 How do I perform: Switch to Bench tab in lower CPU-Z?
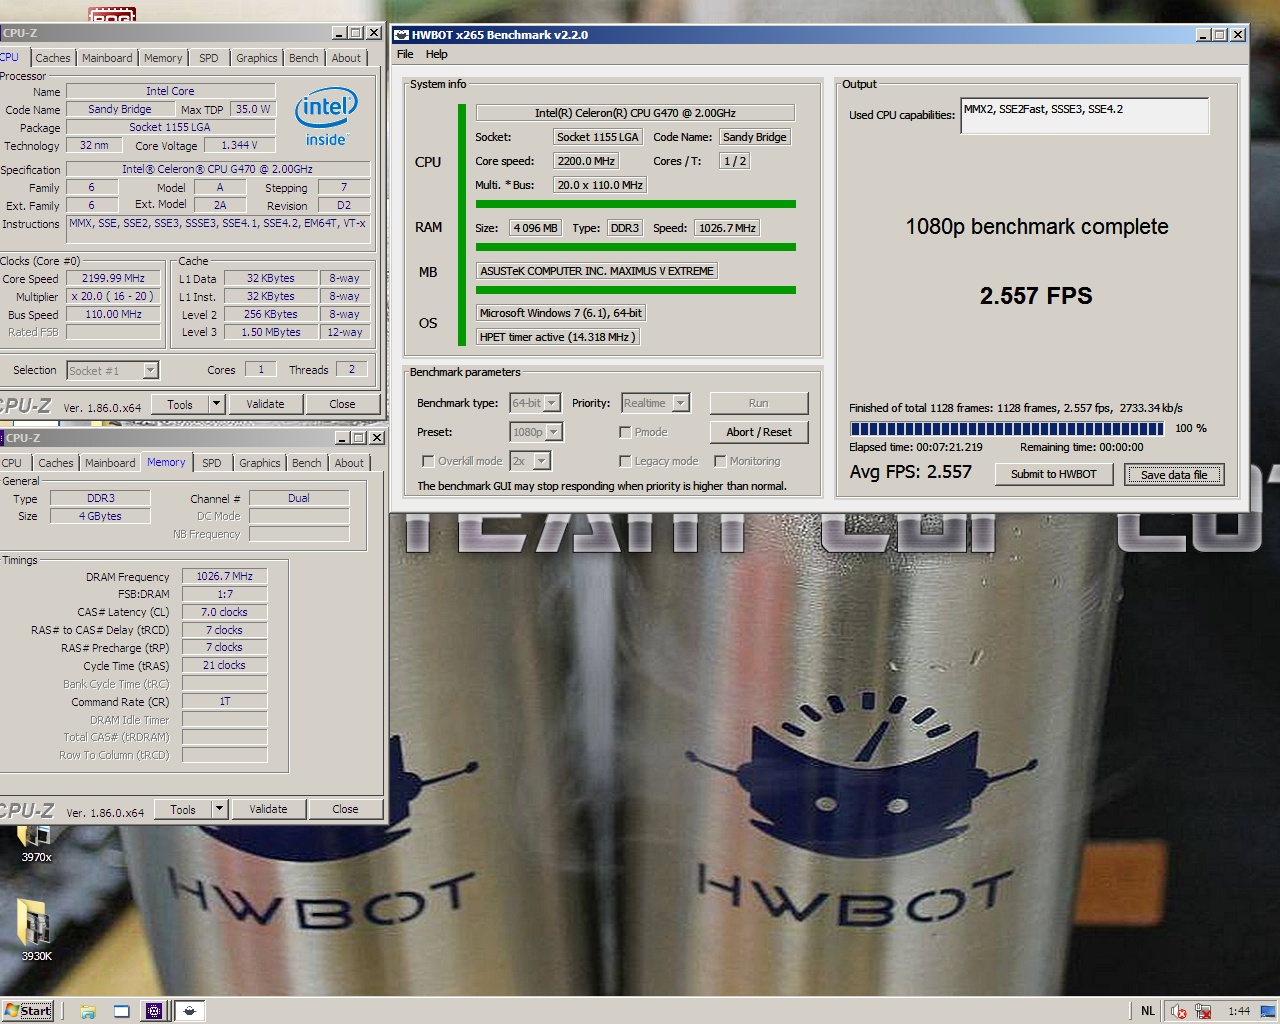click(307, 463)
